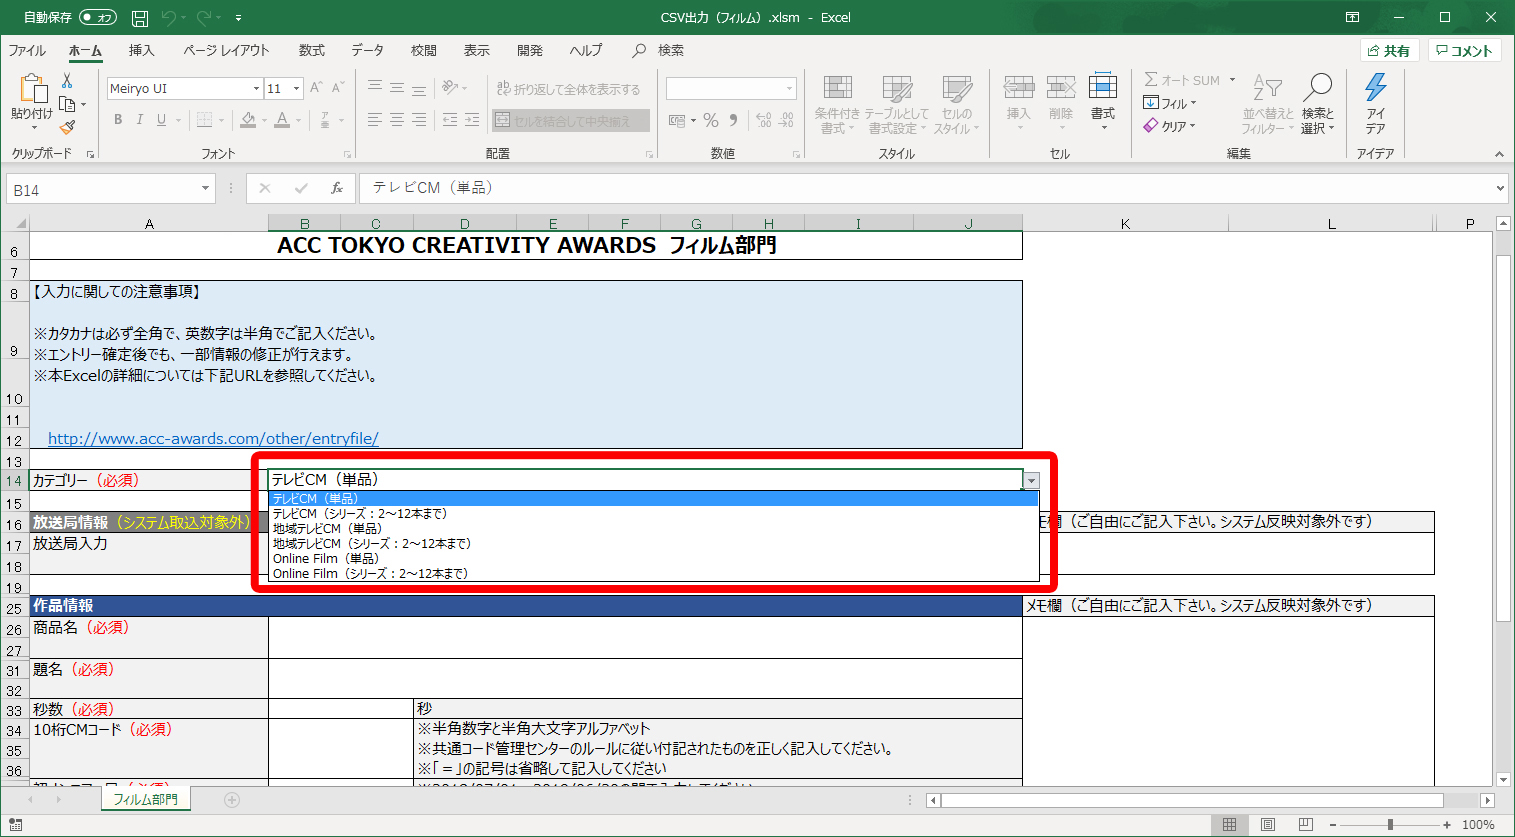Click the Insert Function fx icon
The image size is (1515, 837).
tap(337, 188)
